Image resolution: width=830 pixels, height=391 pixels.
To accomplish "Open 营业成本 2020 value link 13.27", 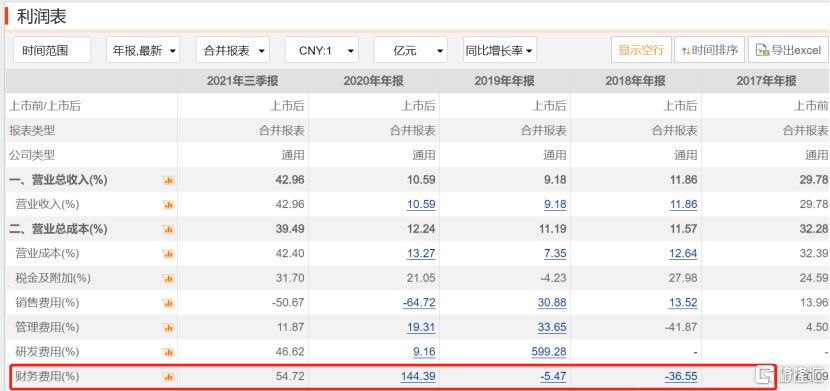I will 421,253.
